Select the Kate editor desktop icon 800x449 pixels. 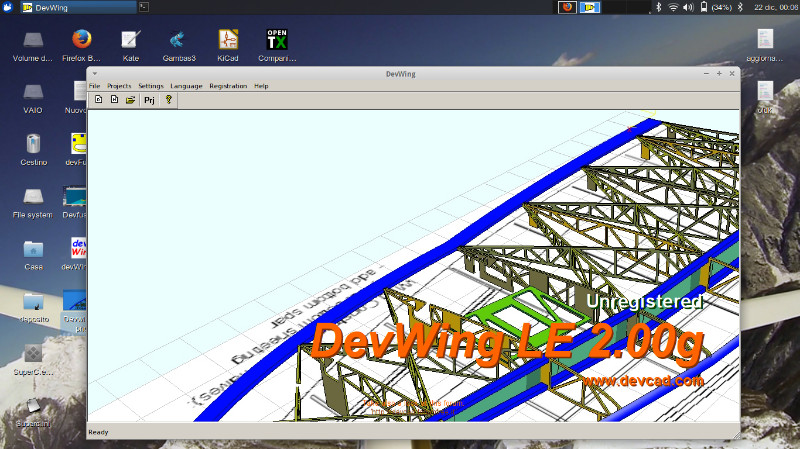(130, 40)
